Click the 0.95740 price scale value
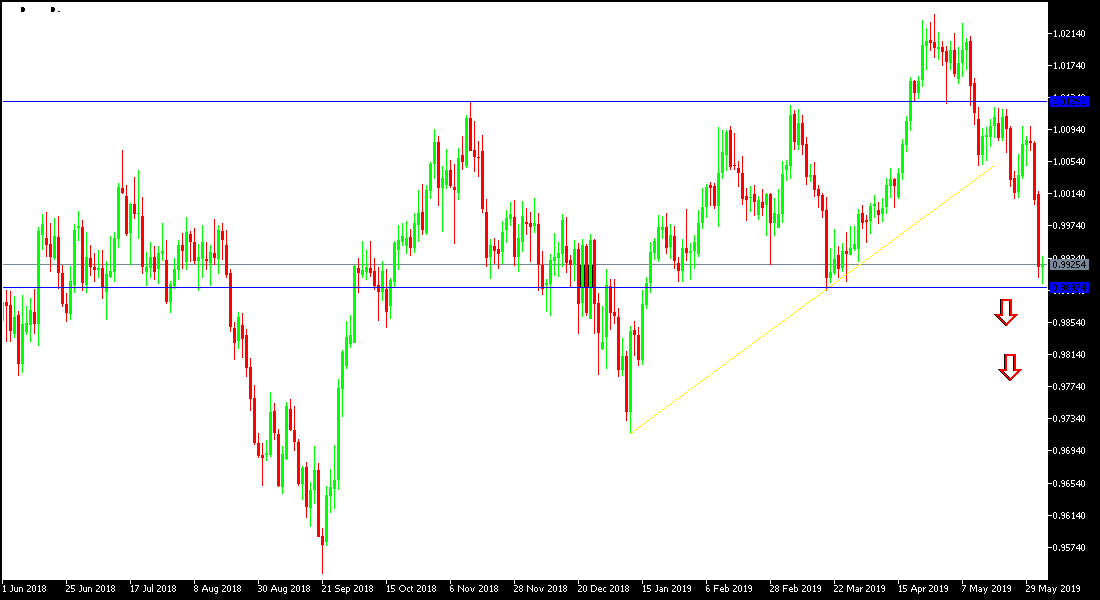The height and width of the screenshot is (600, 1100). click(x=1070, y=547)
